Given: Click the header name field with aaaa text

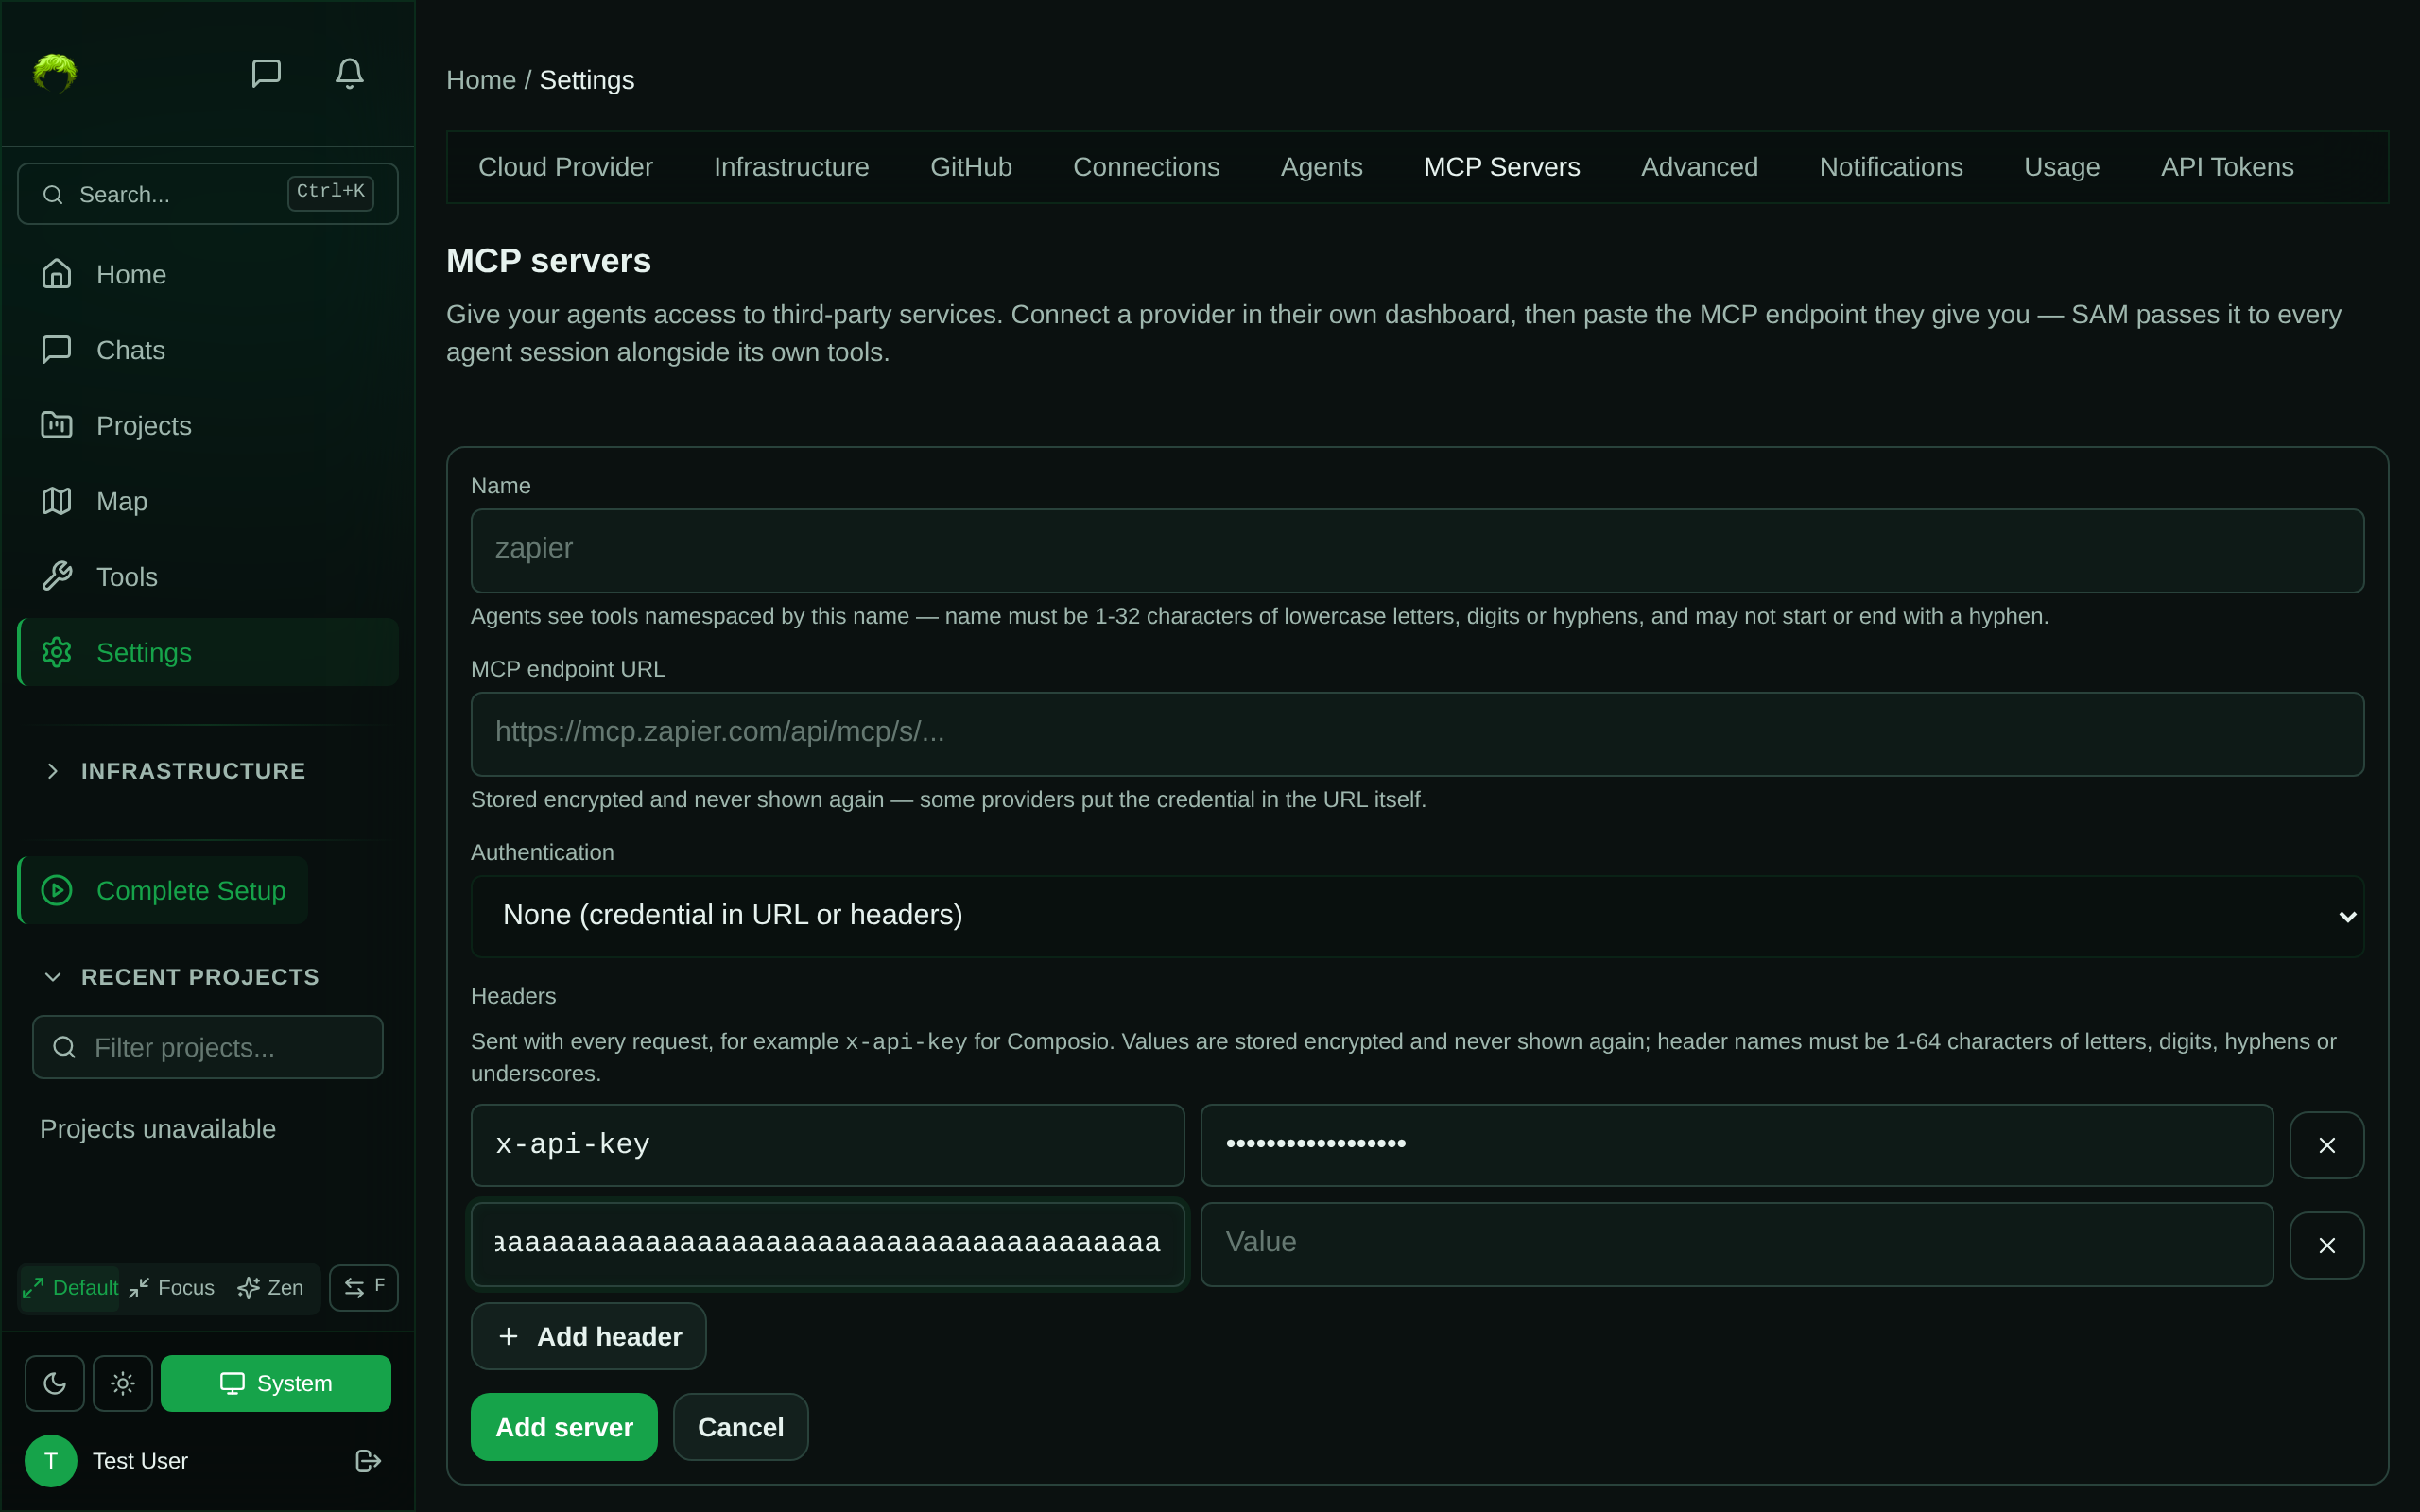Looking at the screenshot, I should [x=827, y=1243].
